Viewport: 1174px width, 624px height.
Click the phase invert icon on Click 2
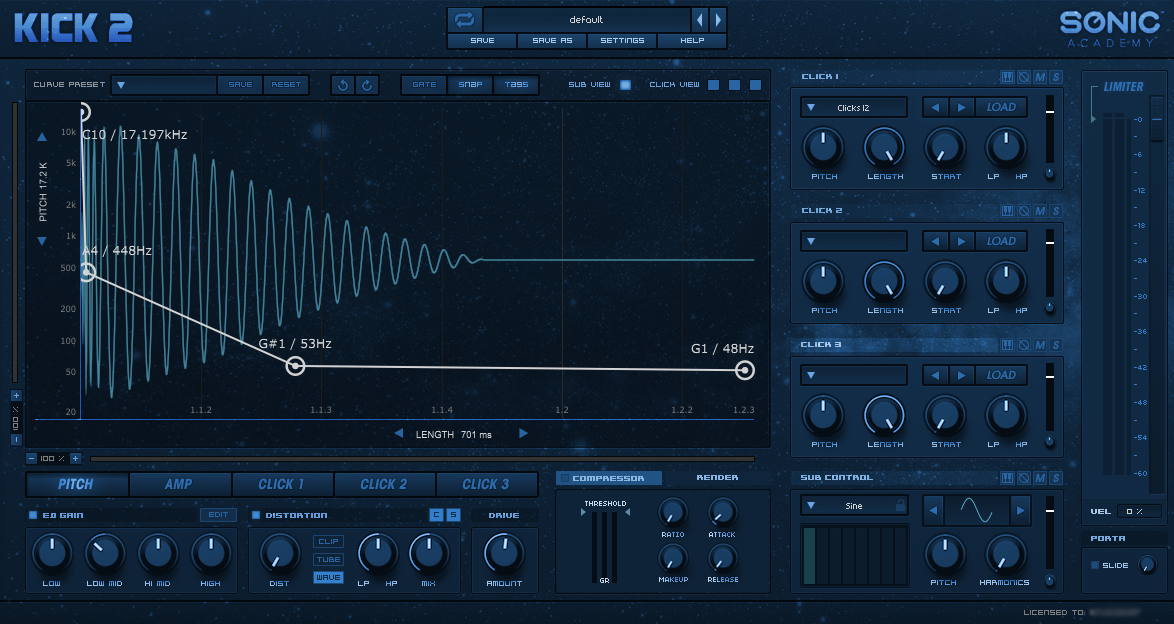1024,211
